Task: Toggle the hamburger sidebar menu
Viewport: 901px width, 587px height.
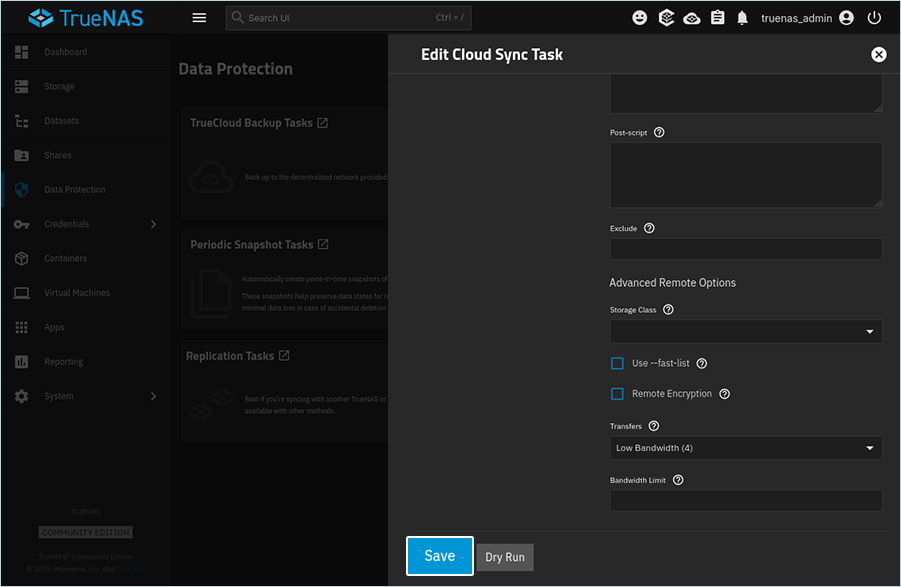Action: [x=199, y=18]
